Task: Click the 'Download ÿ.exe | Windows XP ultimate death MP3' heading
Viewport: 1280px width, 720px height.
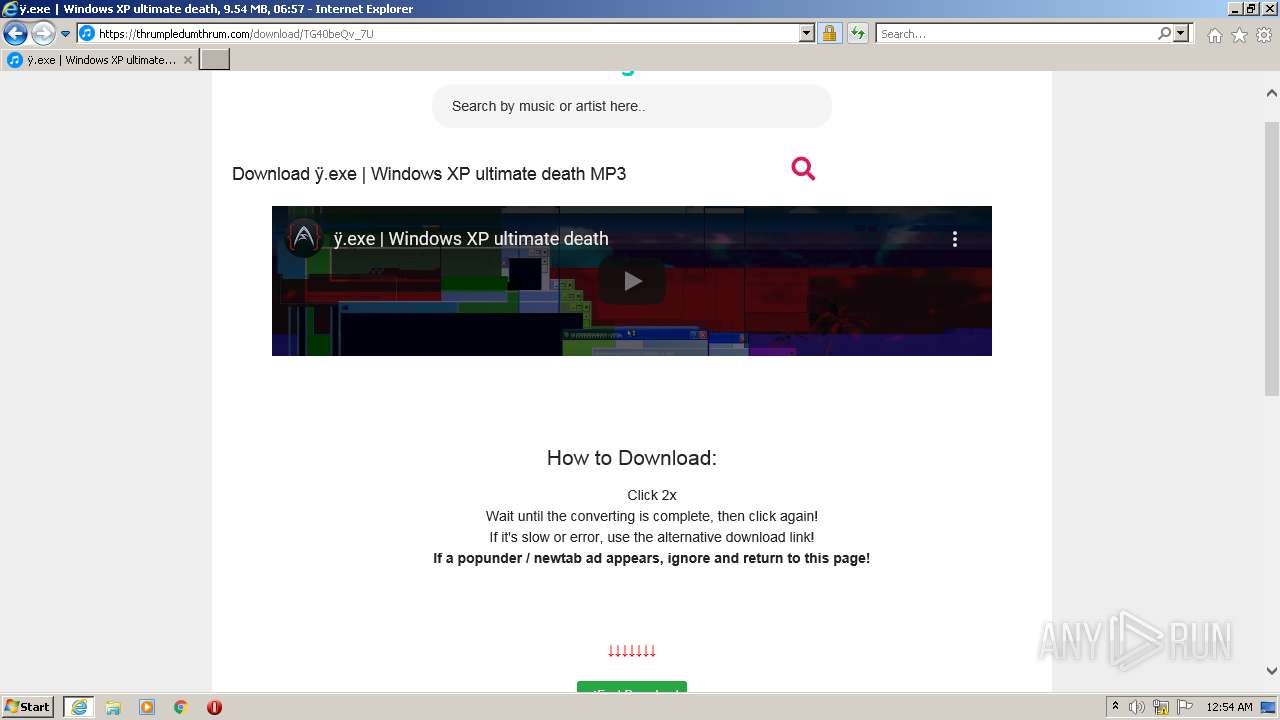Action: [429, 174]
